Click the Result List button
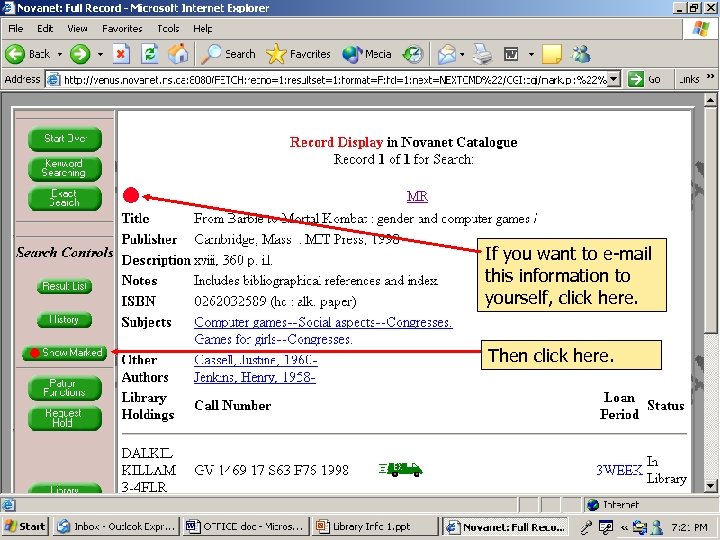The height and width of the screenshot is (540, 720). [x=64, y=286]
